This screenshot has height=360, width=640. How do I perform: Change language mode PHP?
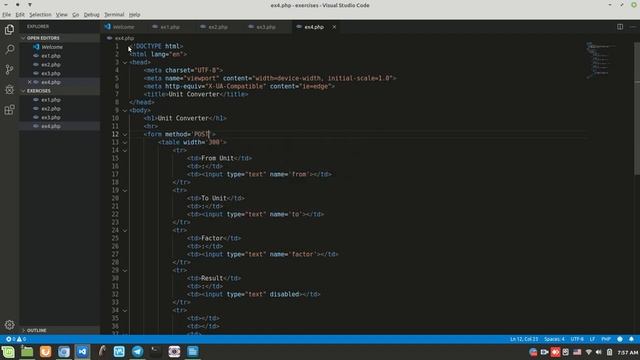pos(606,339)
